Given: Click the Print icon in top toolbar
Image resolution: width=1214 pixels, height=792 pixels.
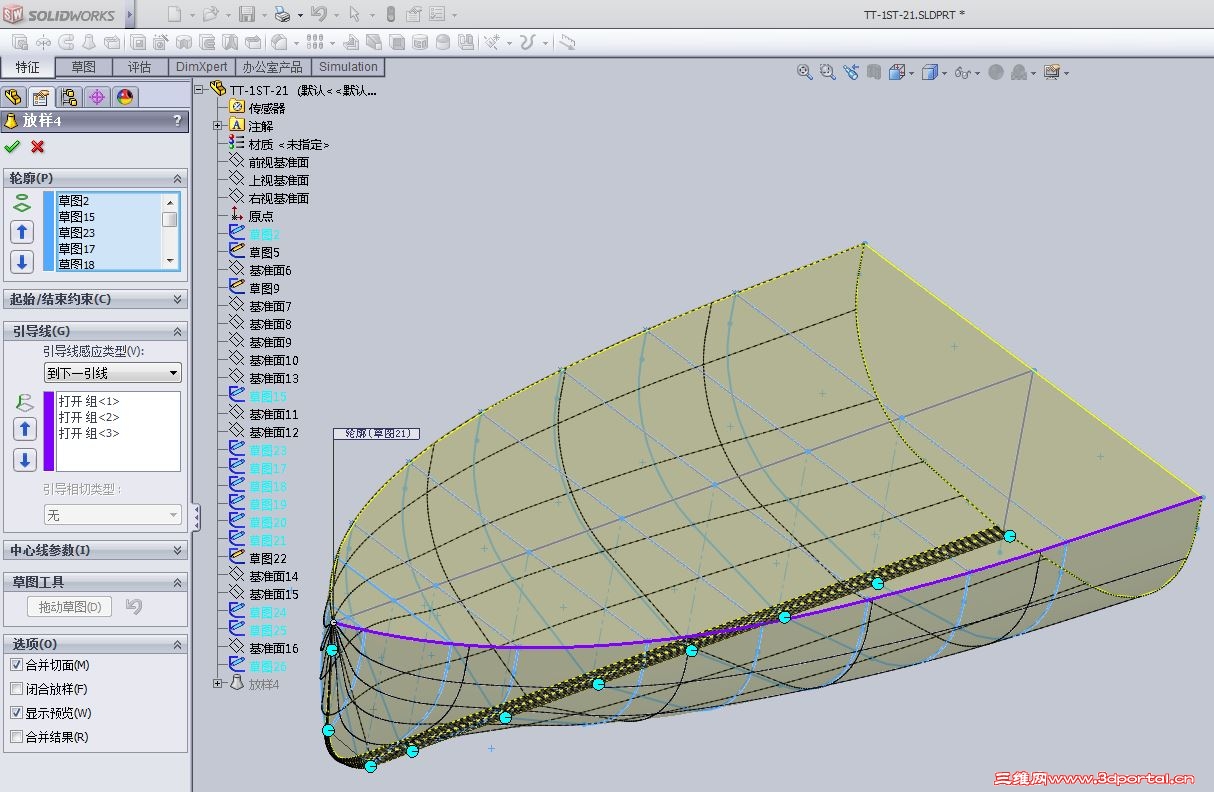Looking at the screenshot, I should 282,14.
